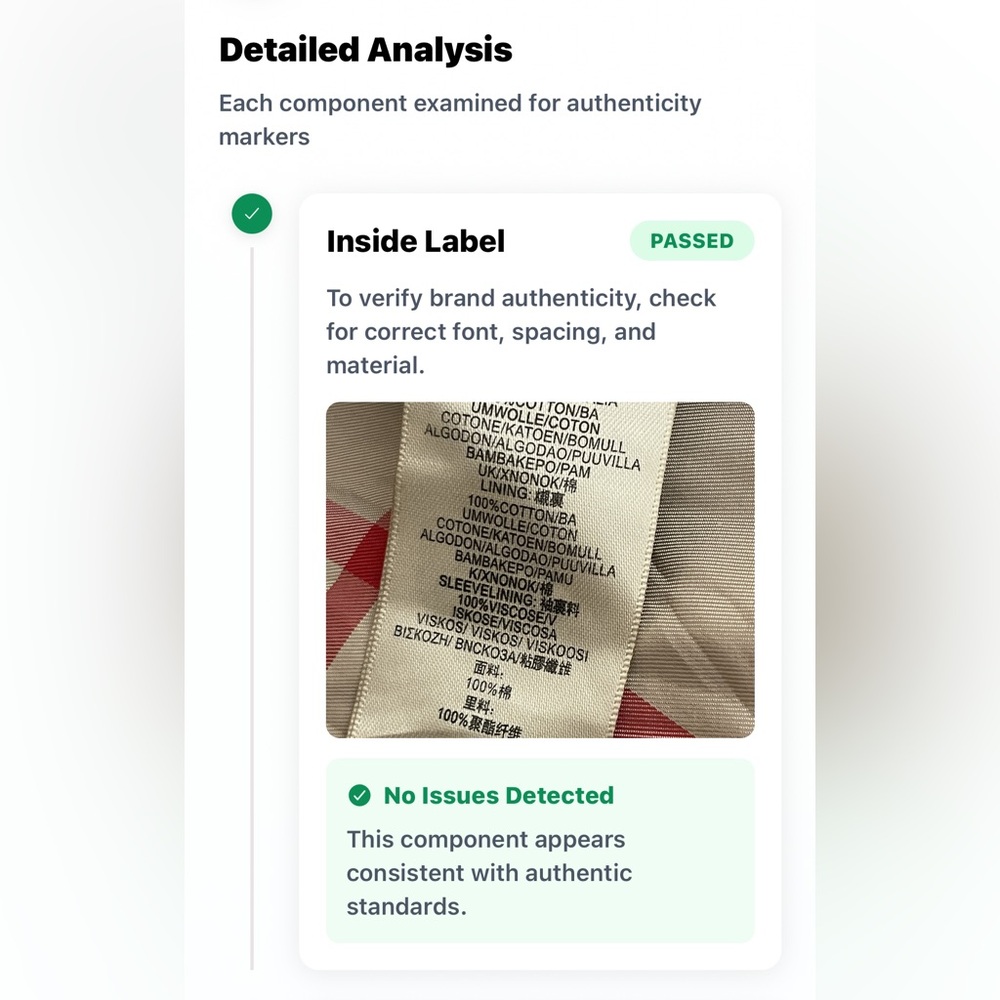This screenshot has width=1000, height=1000.
Task: Click the BAMBAKEPO/PAMU line in the photo
Action: tap(513, 567)
